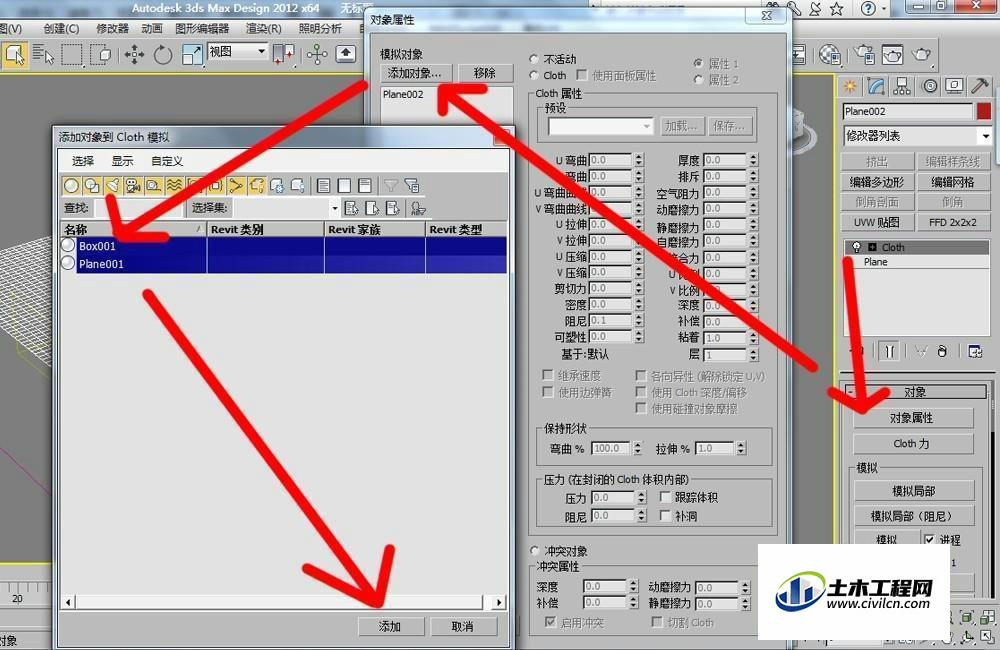Click the Use Pivot Point Center icon
The height and width of the screenshot is (650, 1000).
[x=283, y=55]
